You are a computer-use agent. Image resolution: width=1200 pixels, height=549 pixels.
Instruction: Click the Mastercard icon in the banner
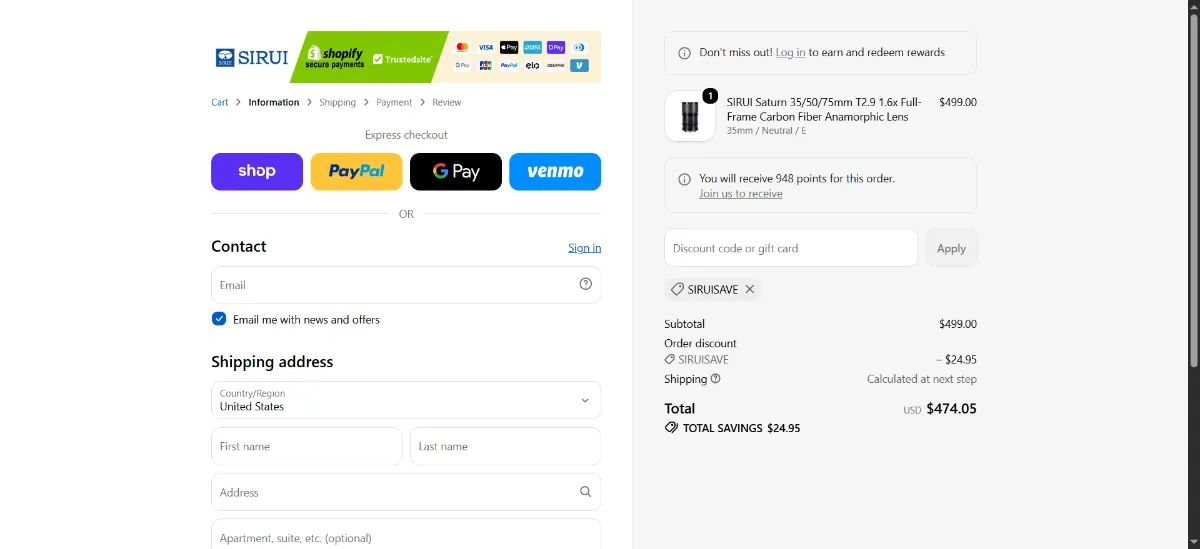462,47
